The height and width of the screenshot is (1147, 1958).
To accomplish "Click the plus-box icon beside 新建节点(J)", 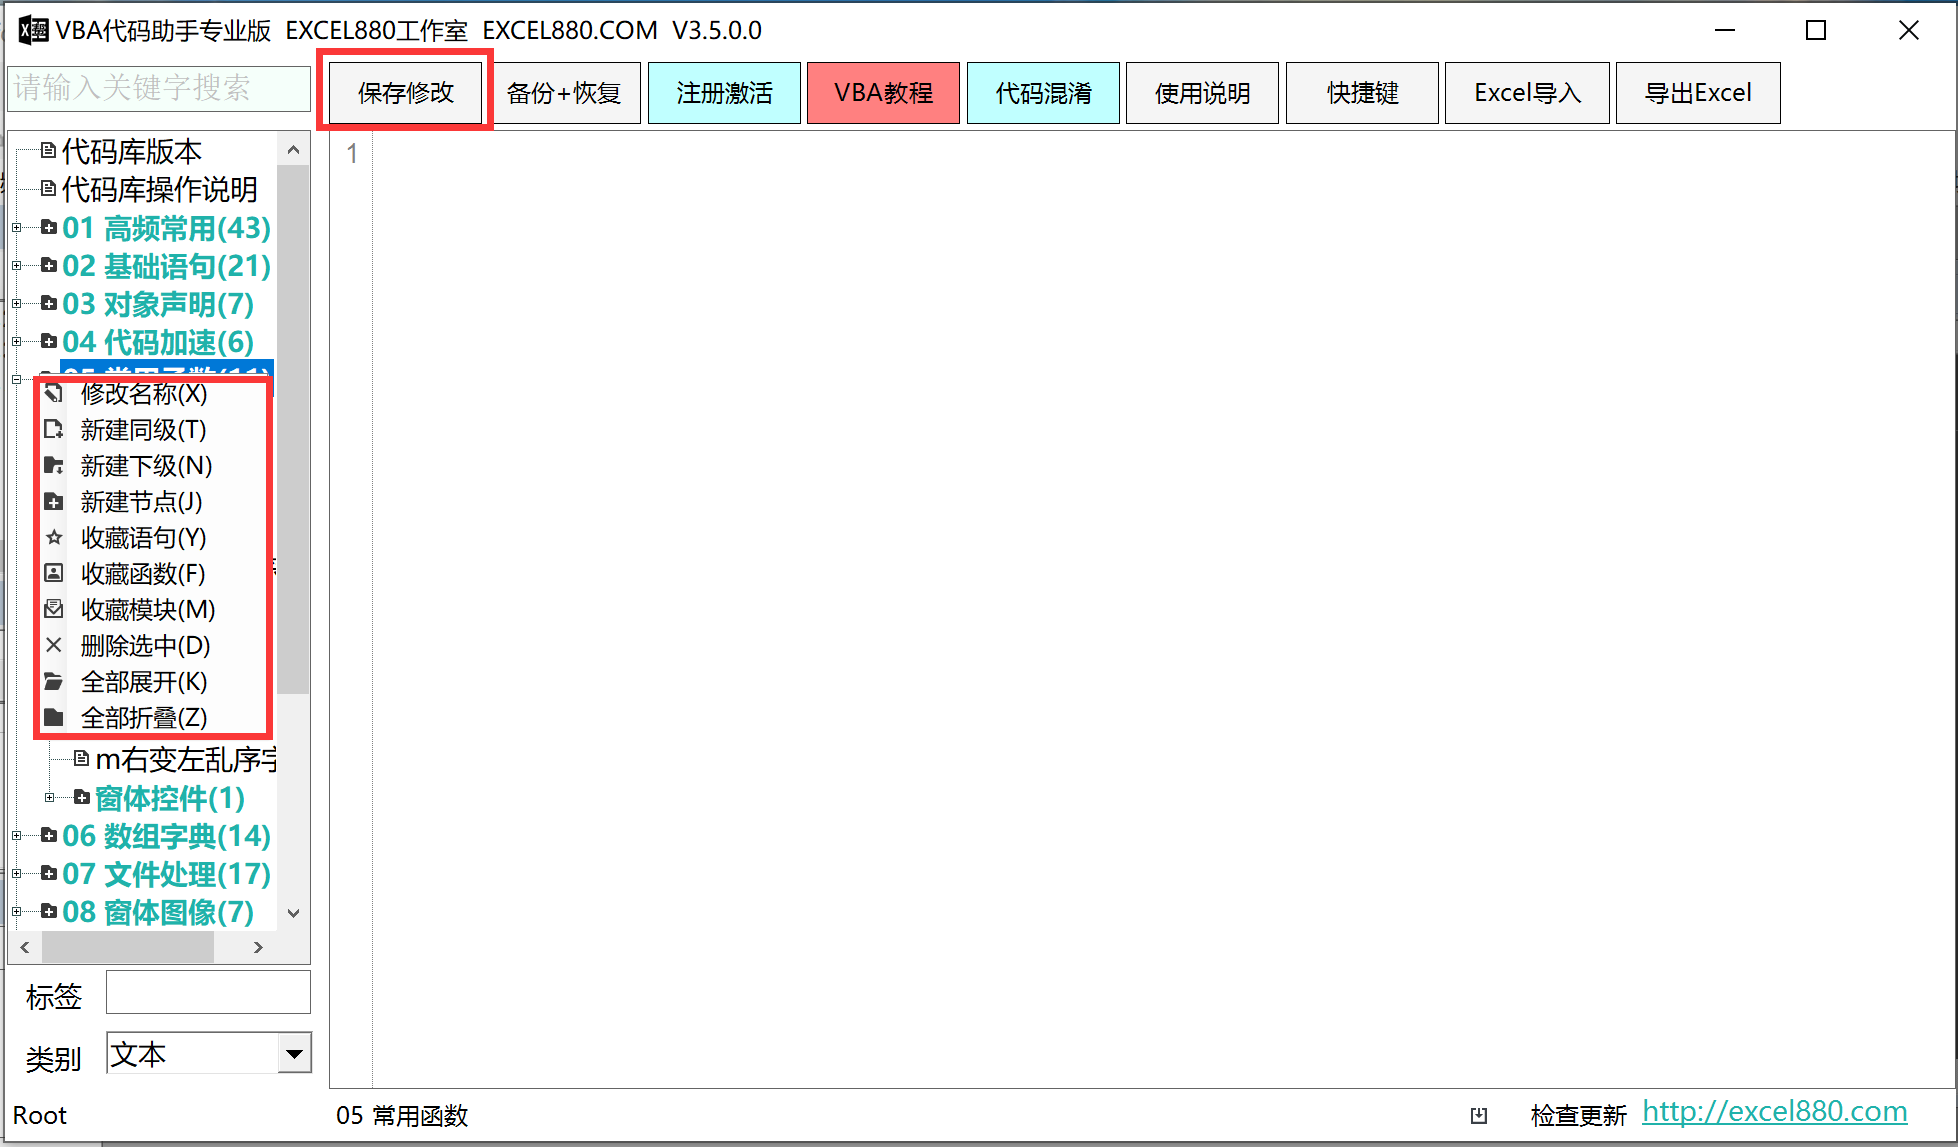I will coord(54,502).
